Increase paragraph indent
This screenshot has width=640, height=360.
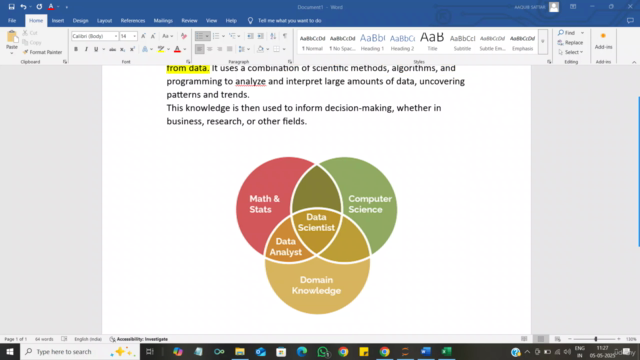coord(260,36)
